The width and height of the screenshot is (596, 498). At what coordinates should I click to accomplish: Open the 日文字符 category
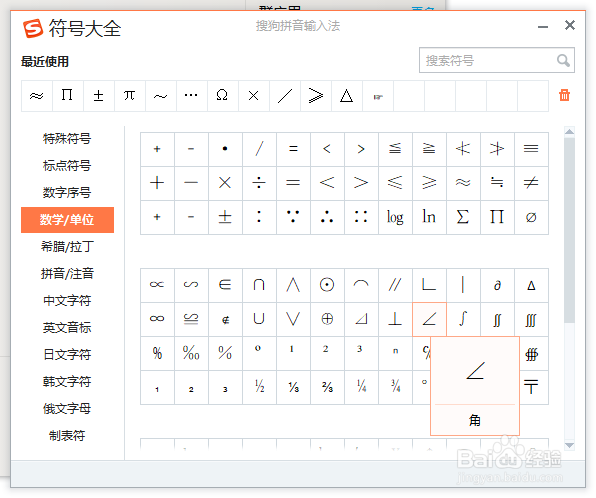67,355
